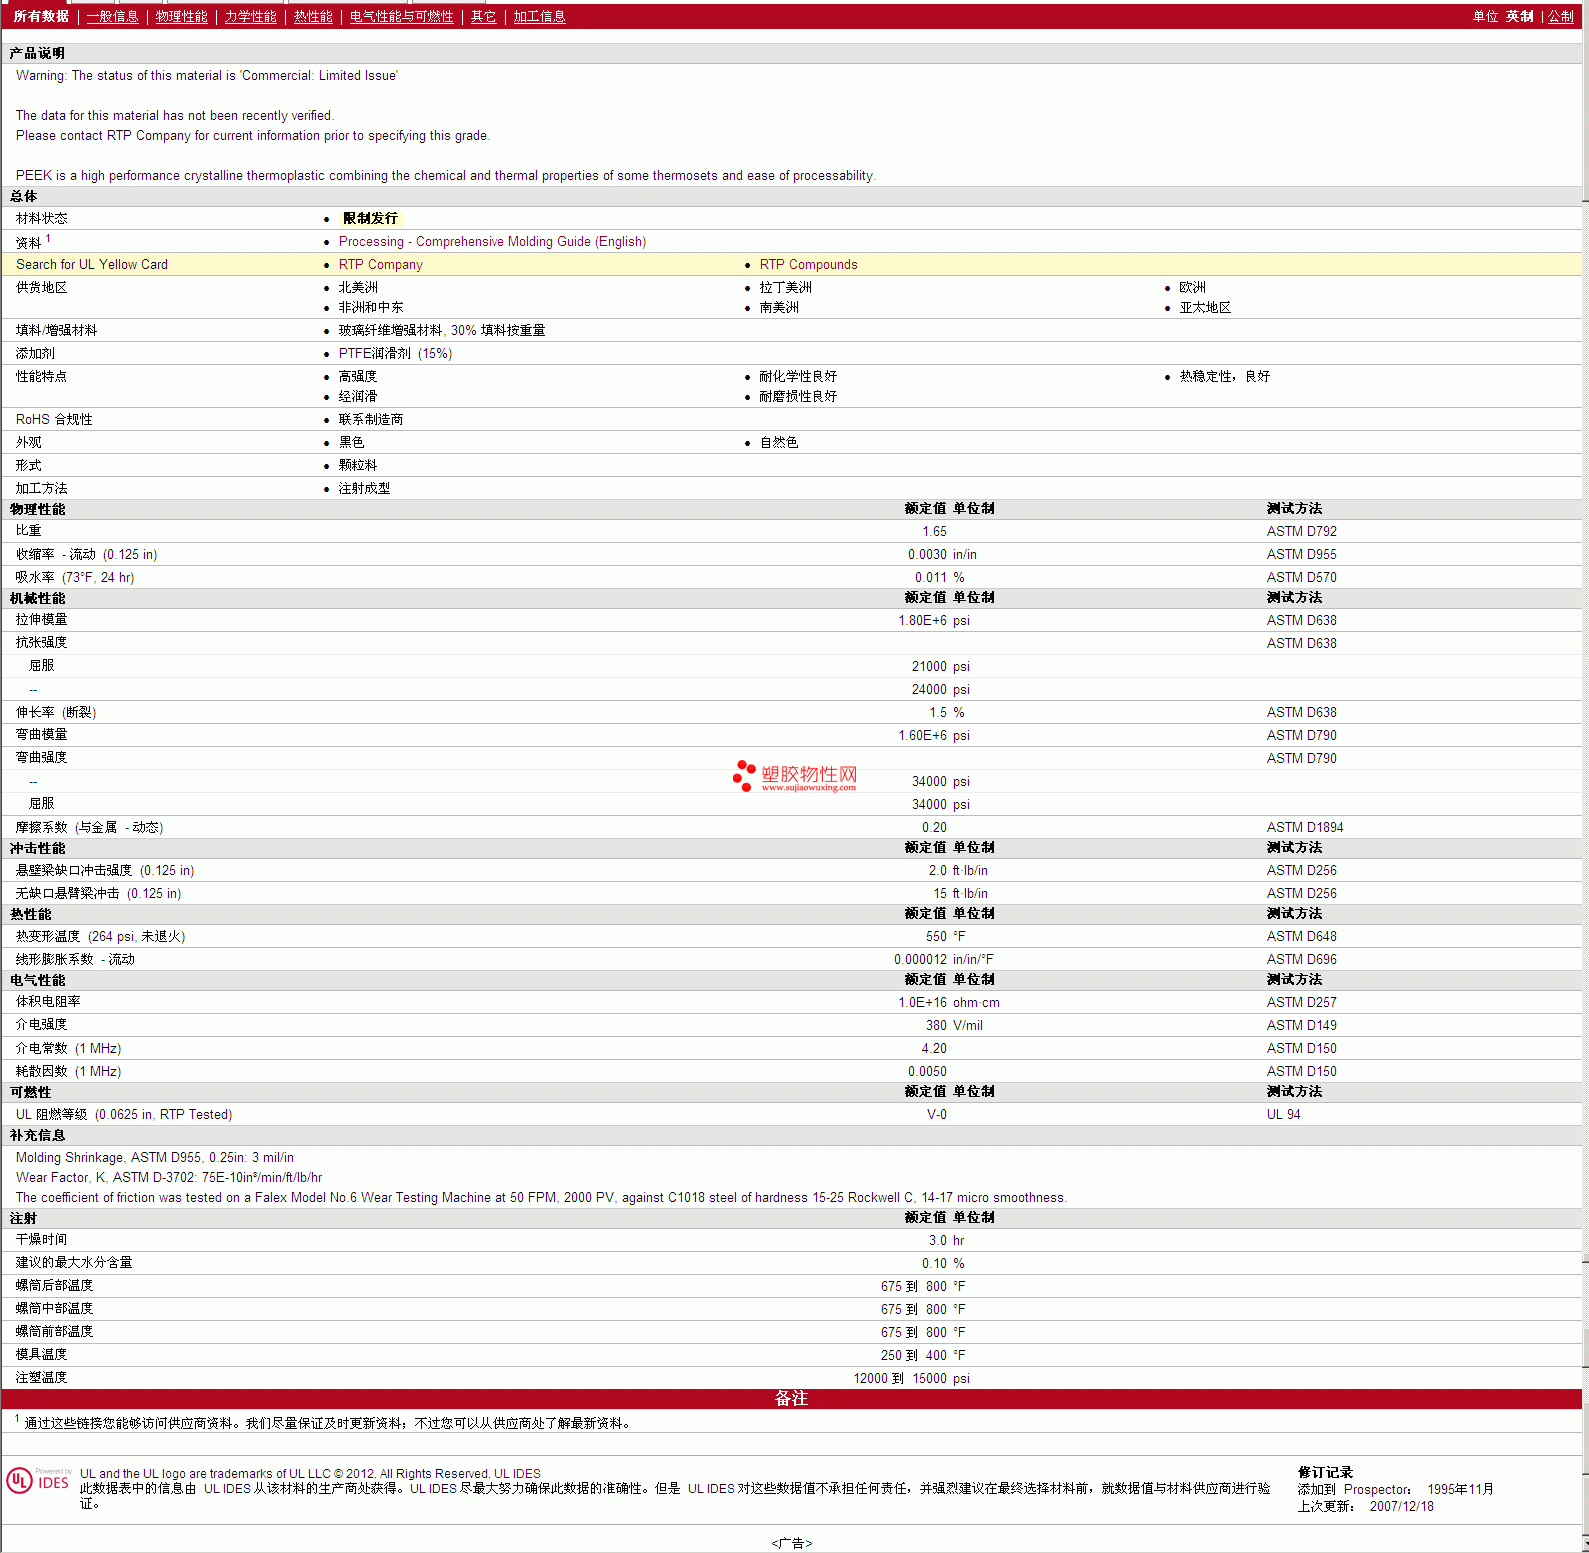Click the 塑胶物性网 watermark logo
The height and width of the screenshot is (1553, 1589).
coord(796,776)
